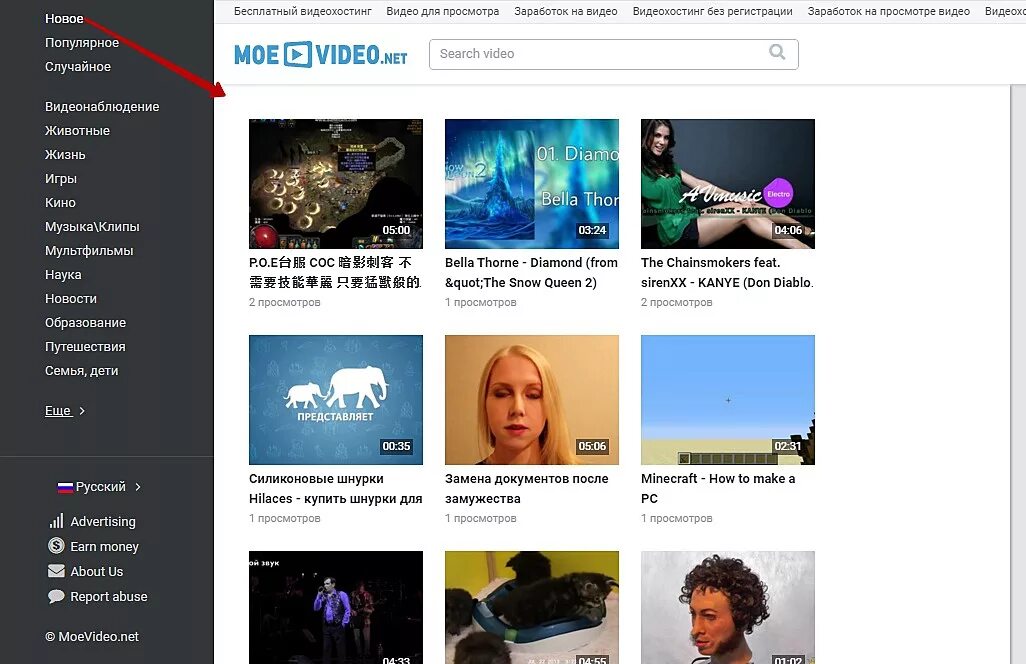Viewport: 1026px width, 664px height.
Task: Open the Advertising link
Action: tap(103, 521)
